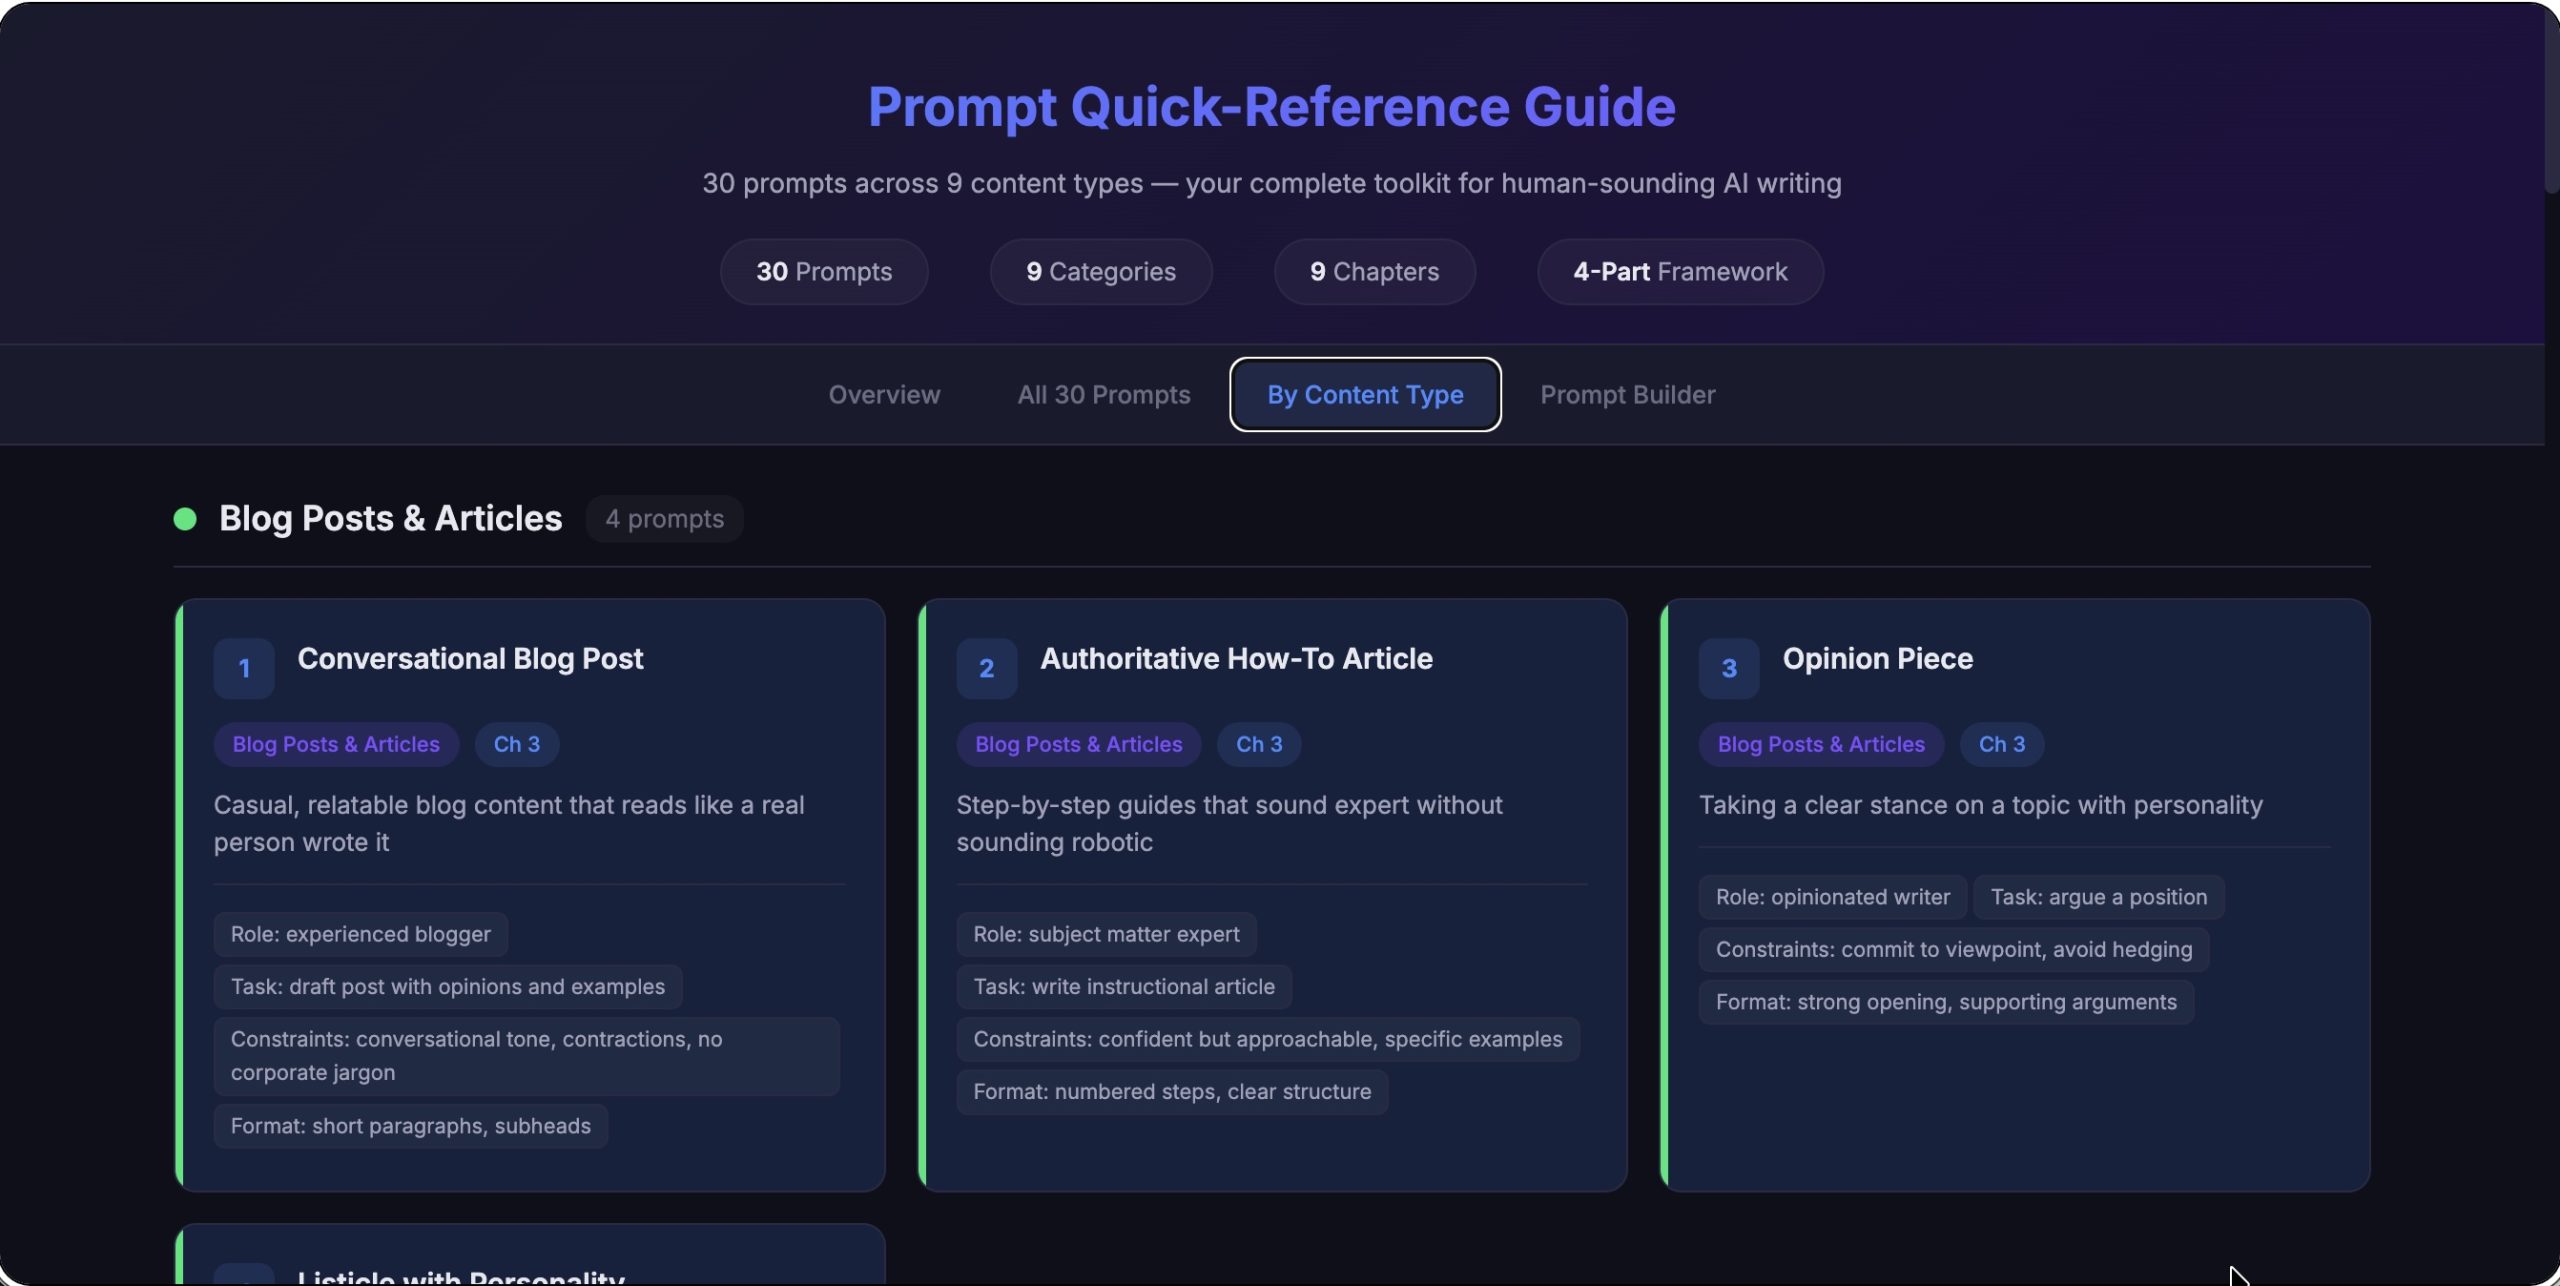Click the 30 Prompts stat pill
The image size is (2560, 1286).
pos(823,272)
